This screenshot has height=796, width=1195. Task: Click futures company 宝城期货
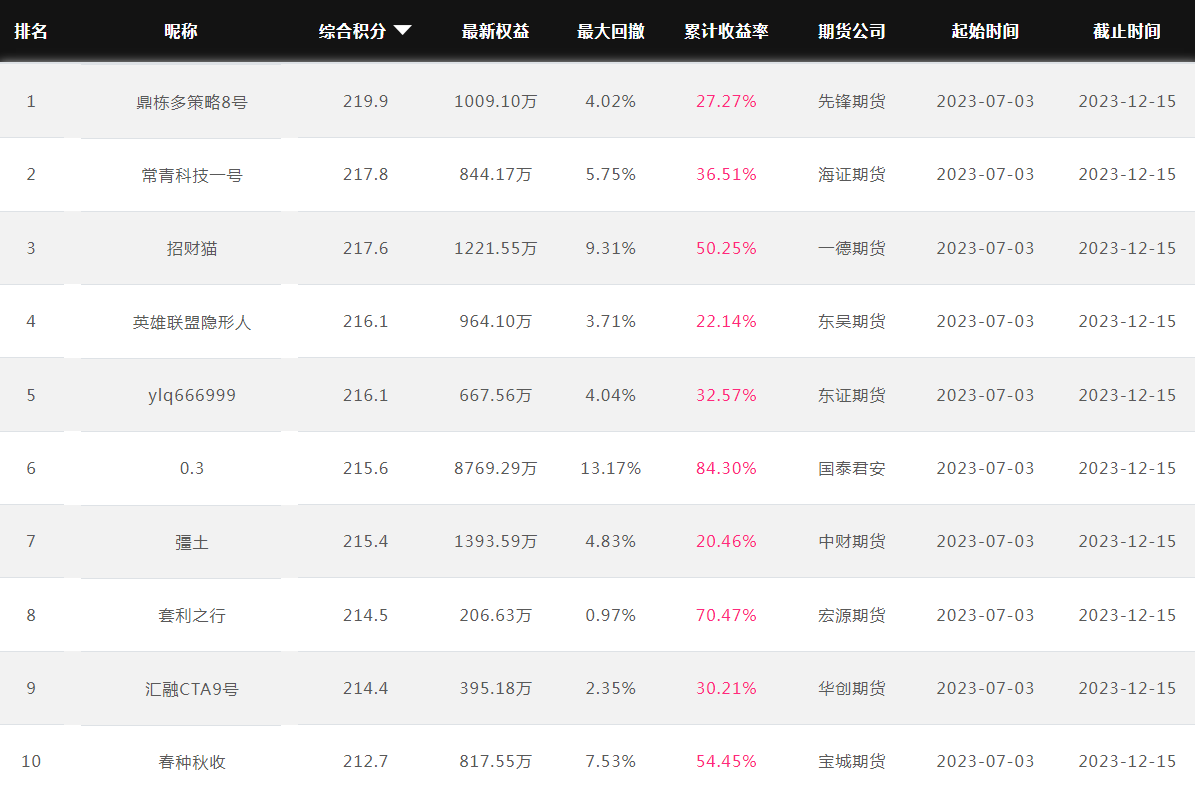(851, 762)
